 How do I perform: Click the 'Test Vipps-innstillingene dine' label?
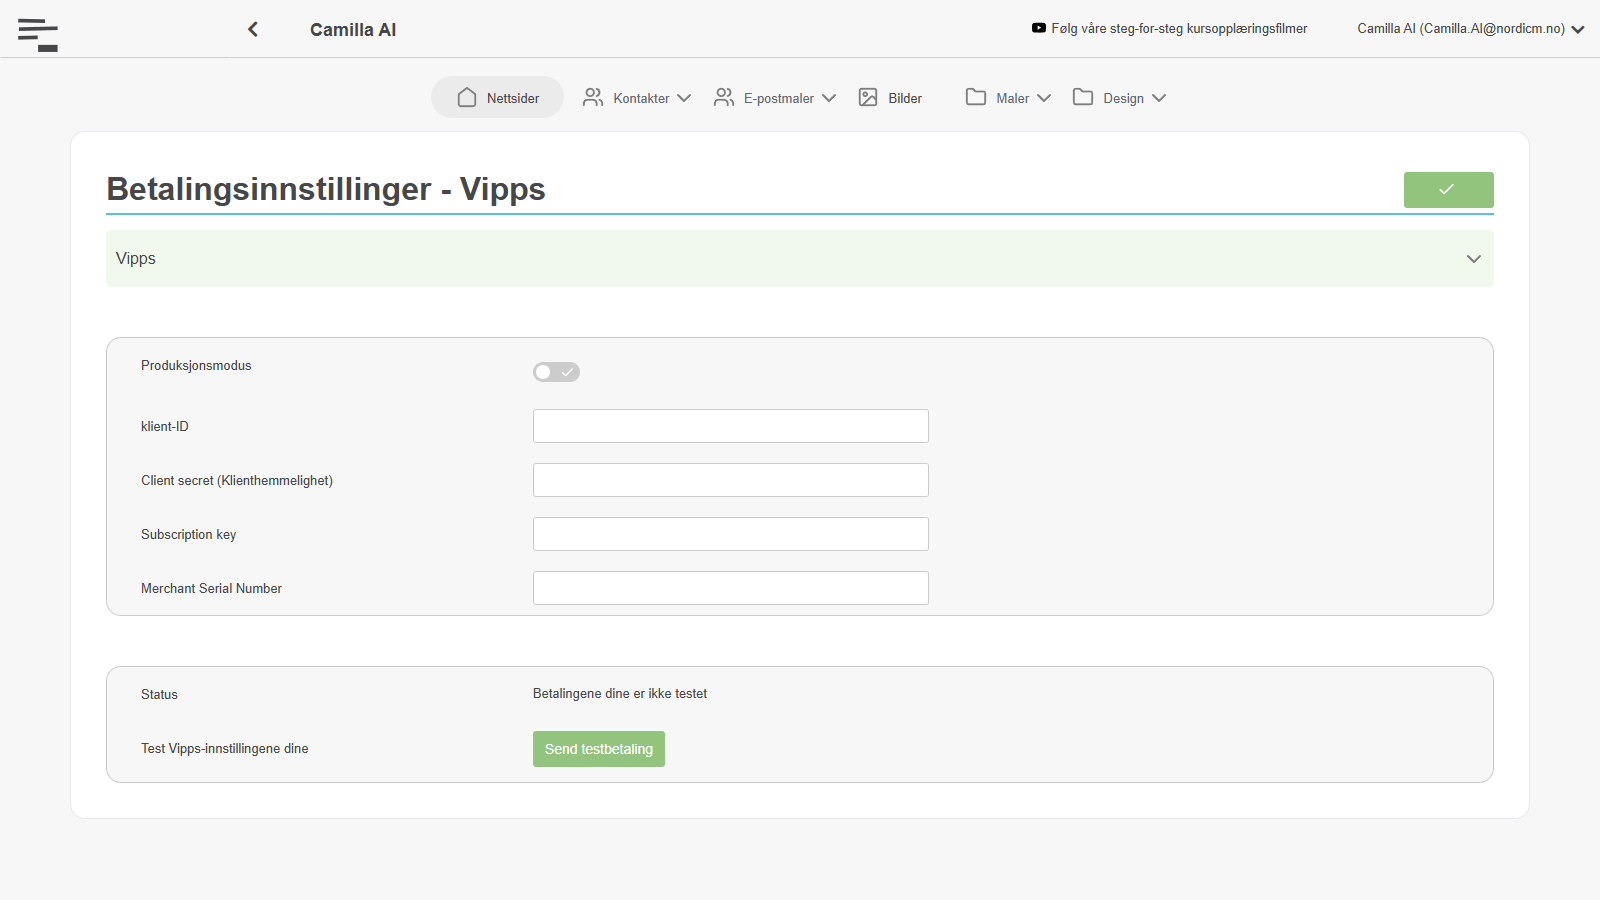pos(225,749)
